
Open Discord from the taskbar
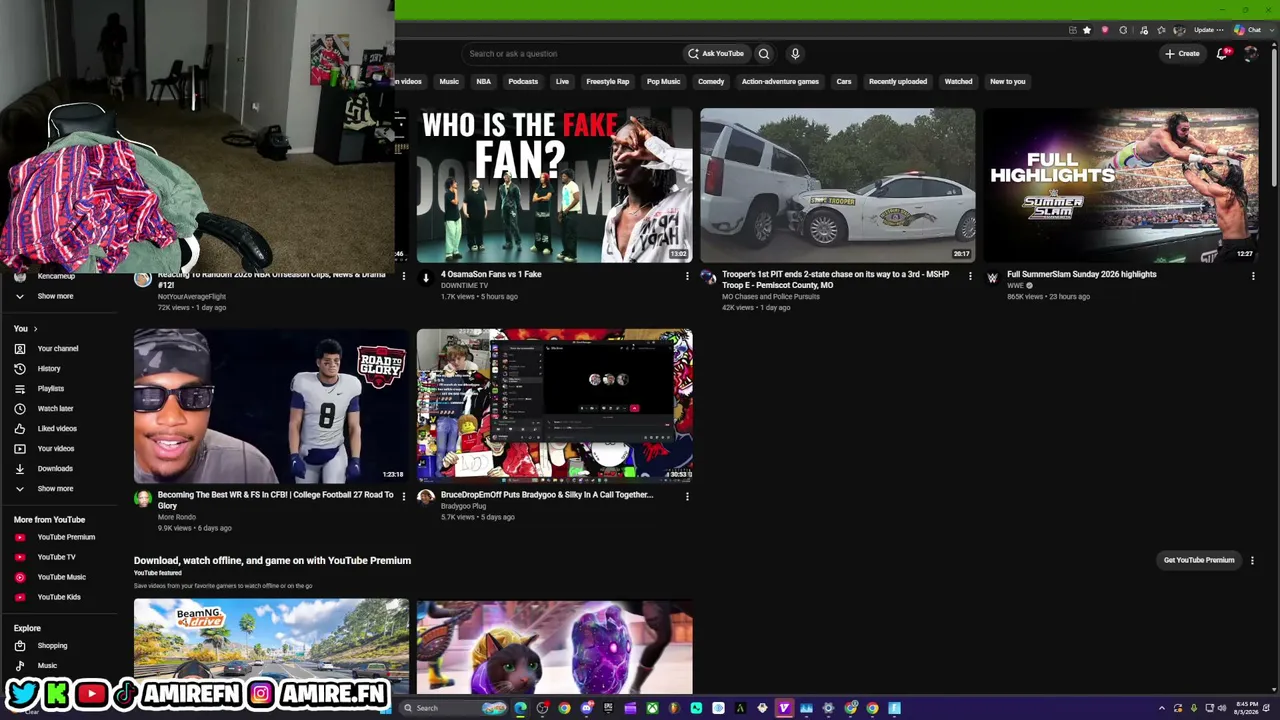587,709
